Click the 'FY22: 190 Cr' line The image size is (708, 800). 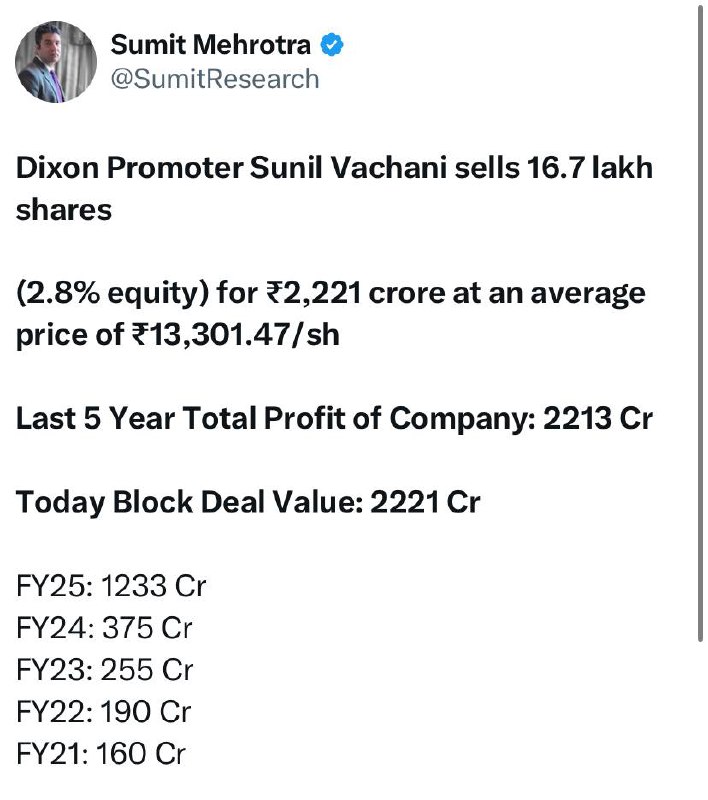point(104,712)
